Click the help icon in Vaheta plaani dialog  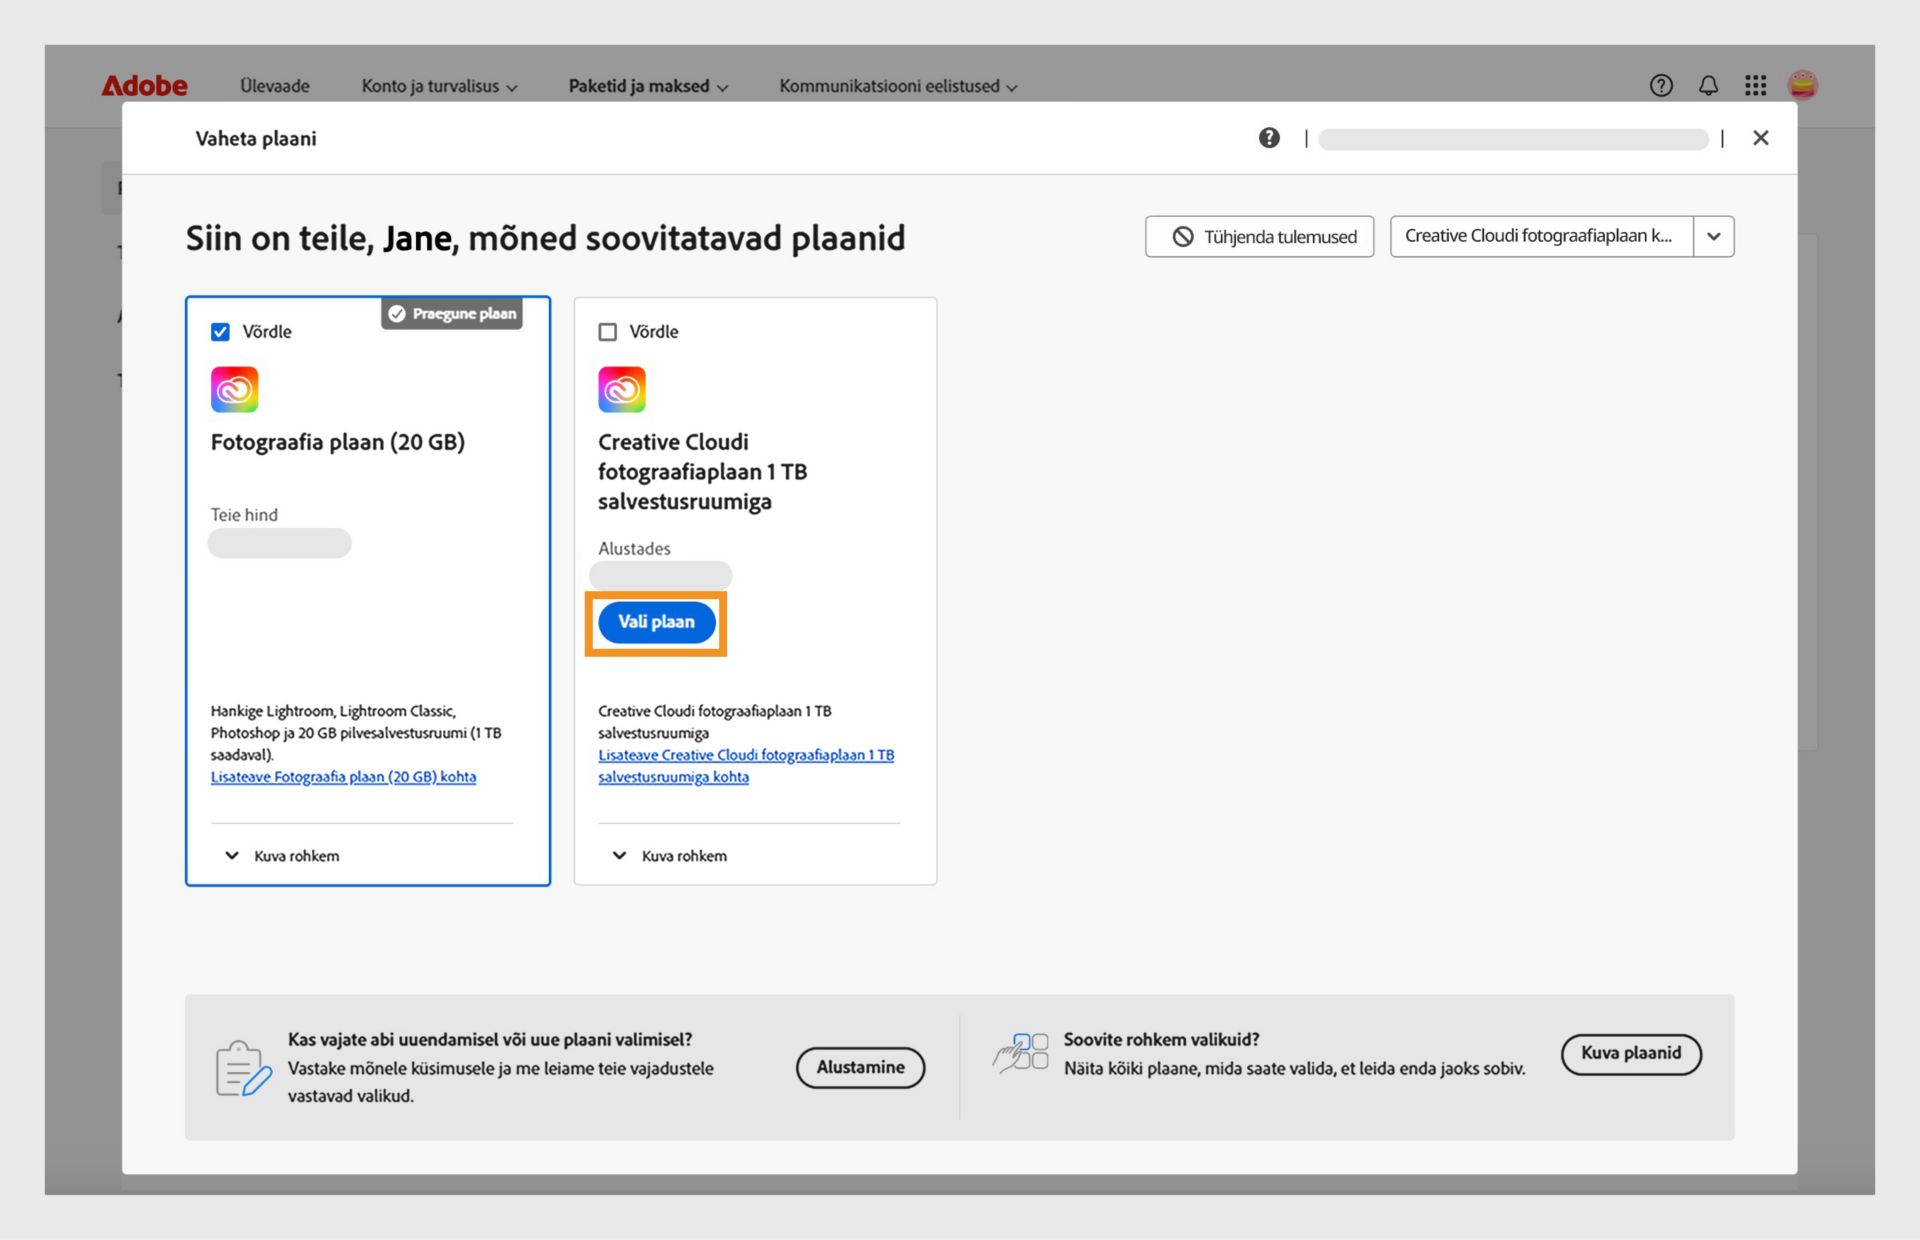[x=1269, y=138]
